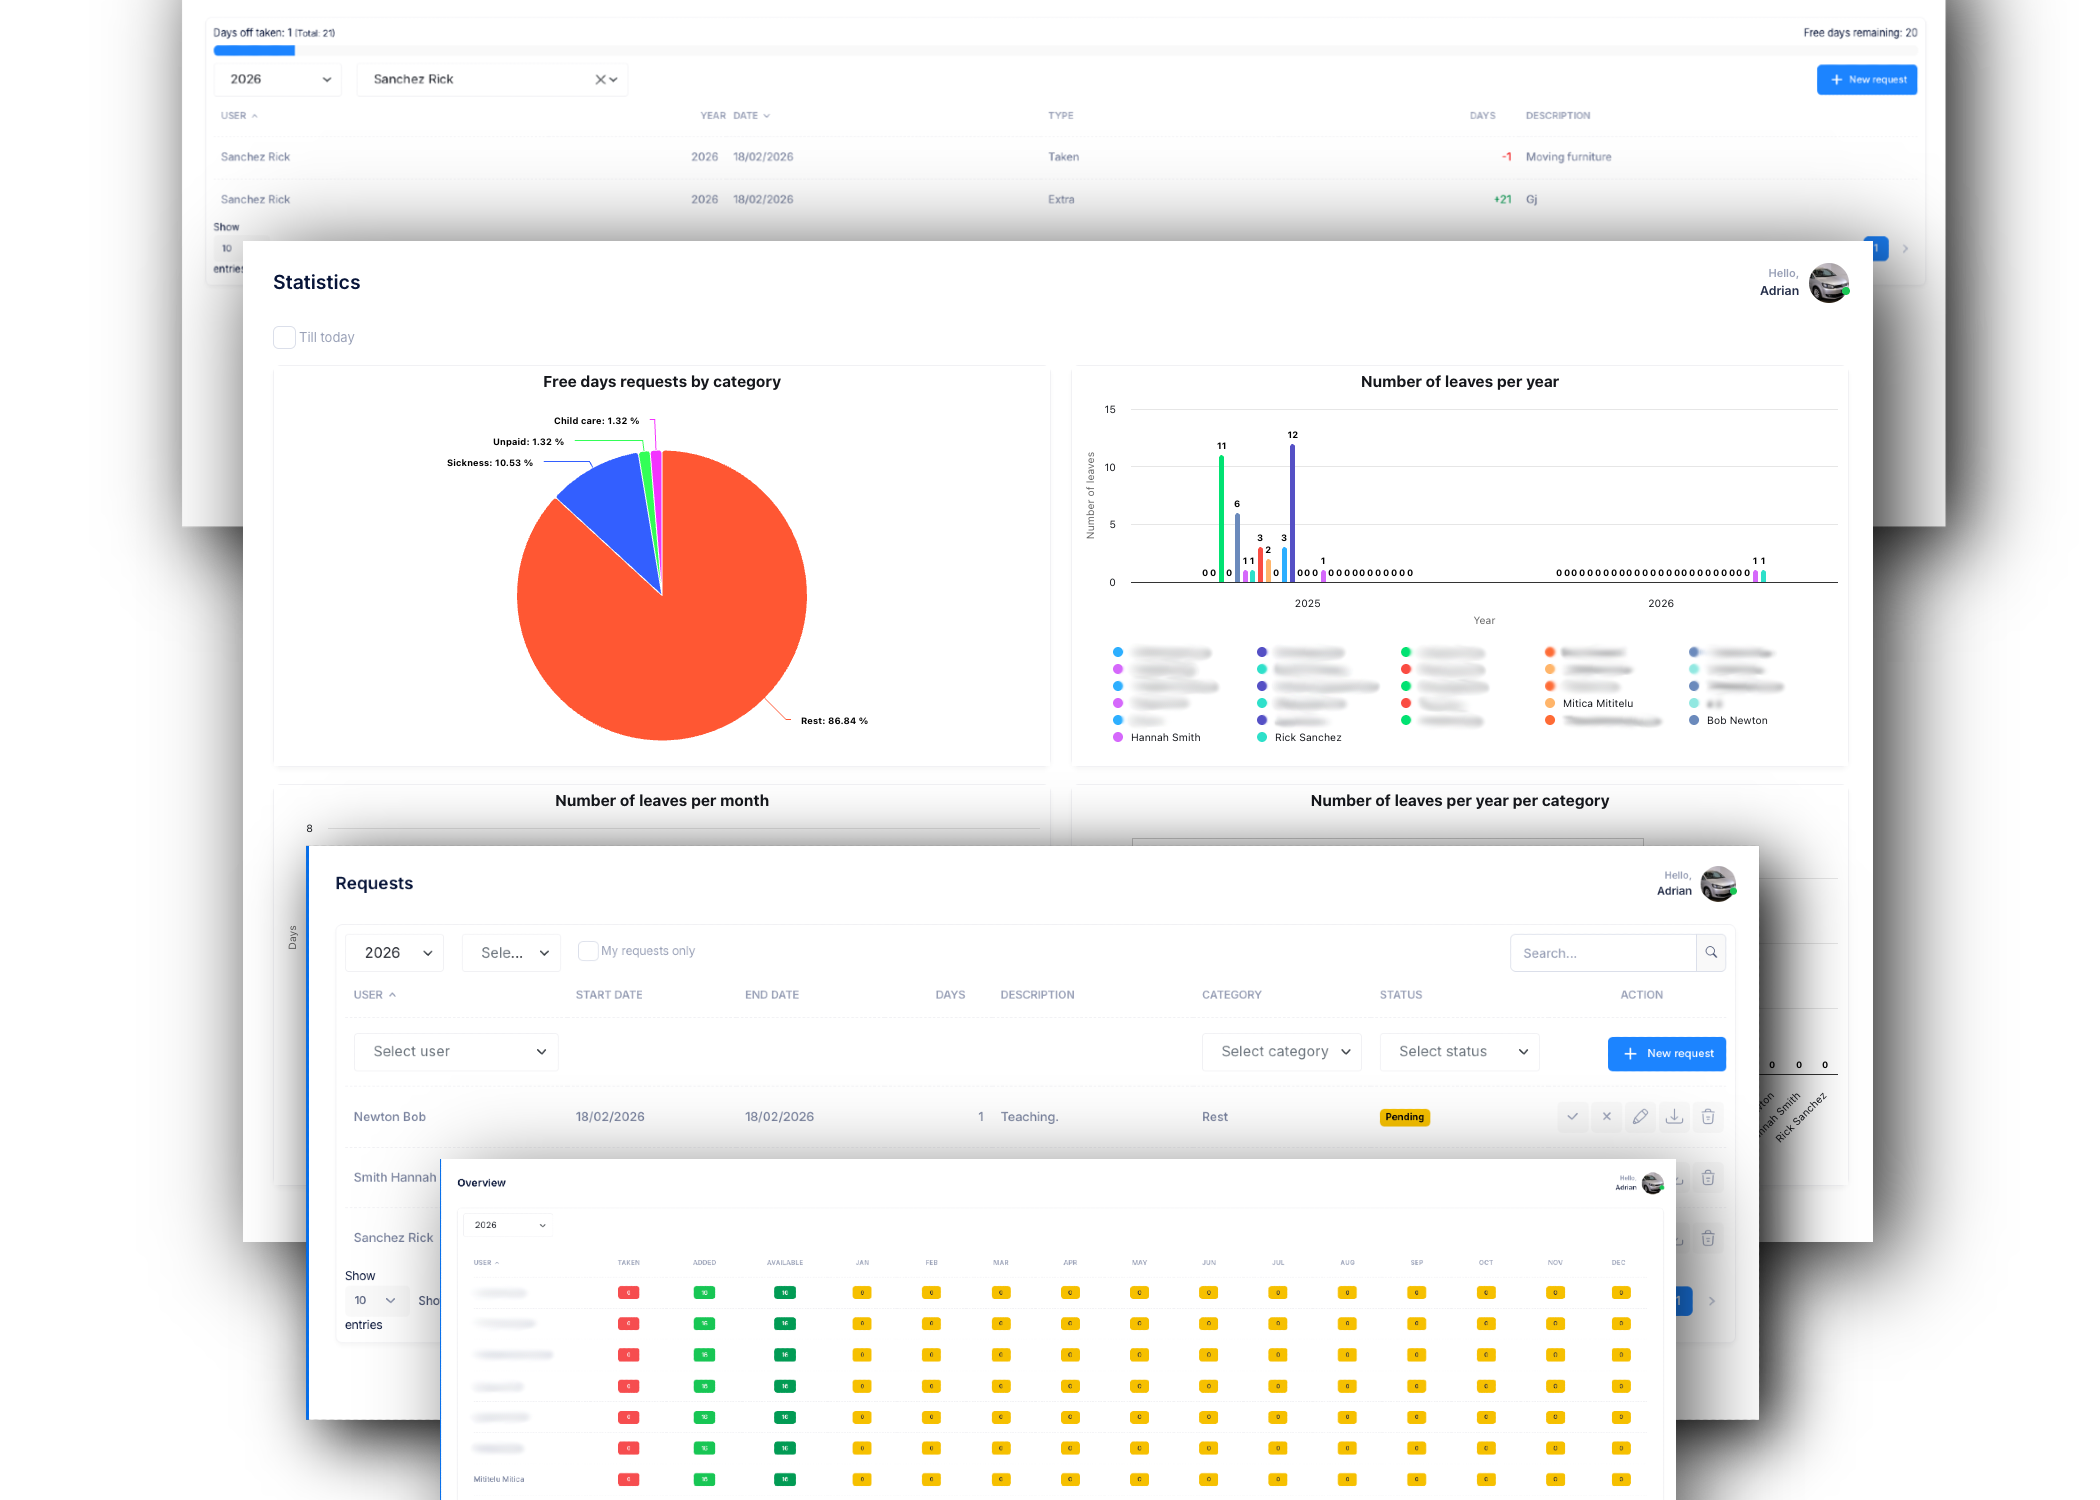Download Newton Bob's request file
2100x1500 pixels.
coord(1674,1117)
